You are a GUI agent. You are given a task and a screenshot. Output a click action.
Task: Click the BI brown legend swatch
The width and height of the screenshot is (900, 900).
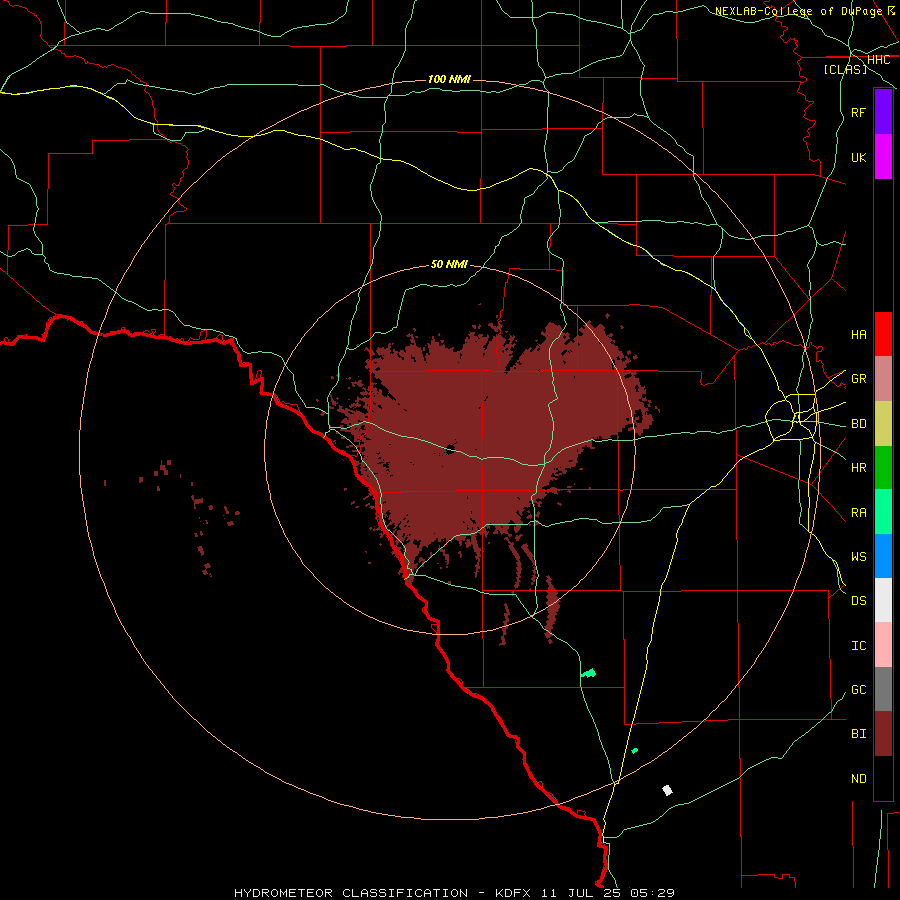tap(883, 734)
